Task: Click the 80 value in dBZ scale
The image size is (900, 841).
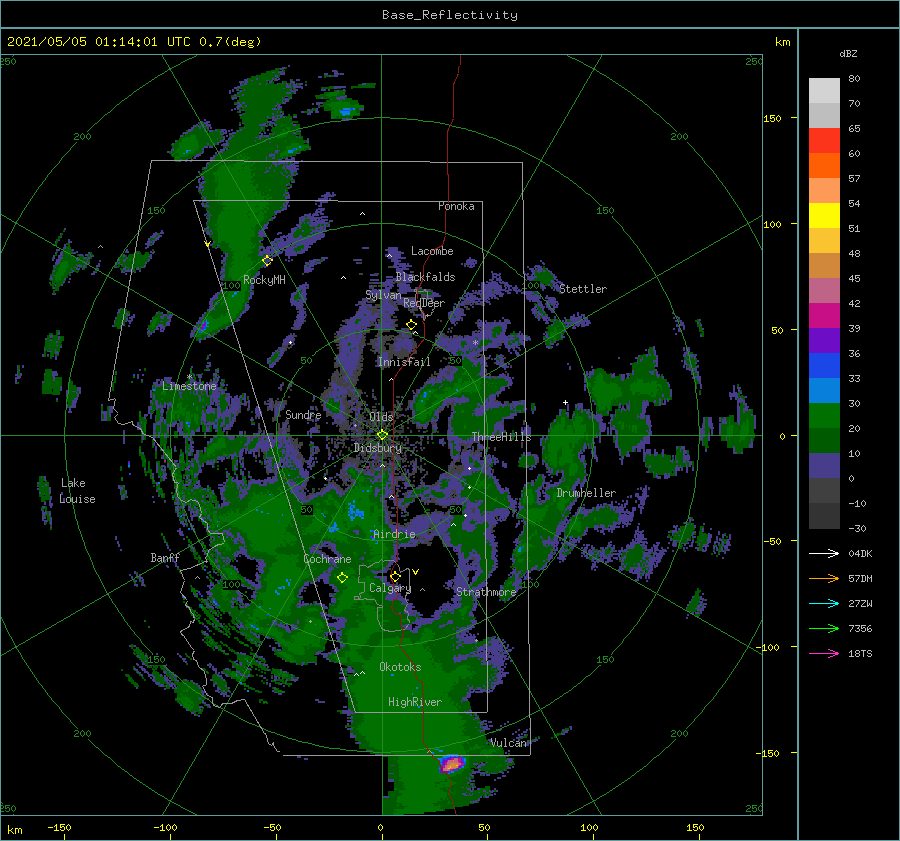Action: (854, 79)
